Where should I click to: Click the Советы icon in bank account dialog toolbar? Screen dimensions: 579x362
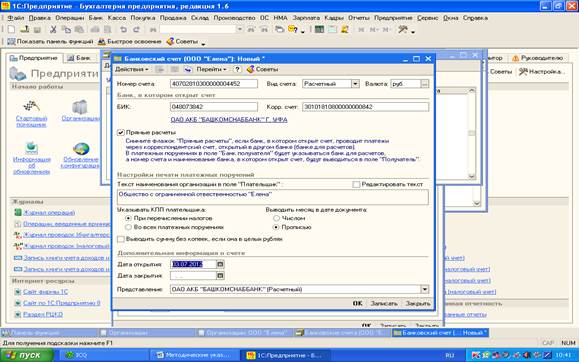tap(251, 69)
